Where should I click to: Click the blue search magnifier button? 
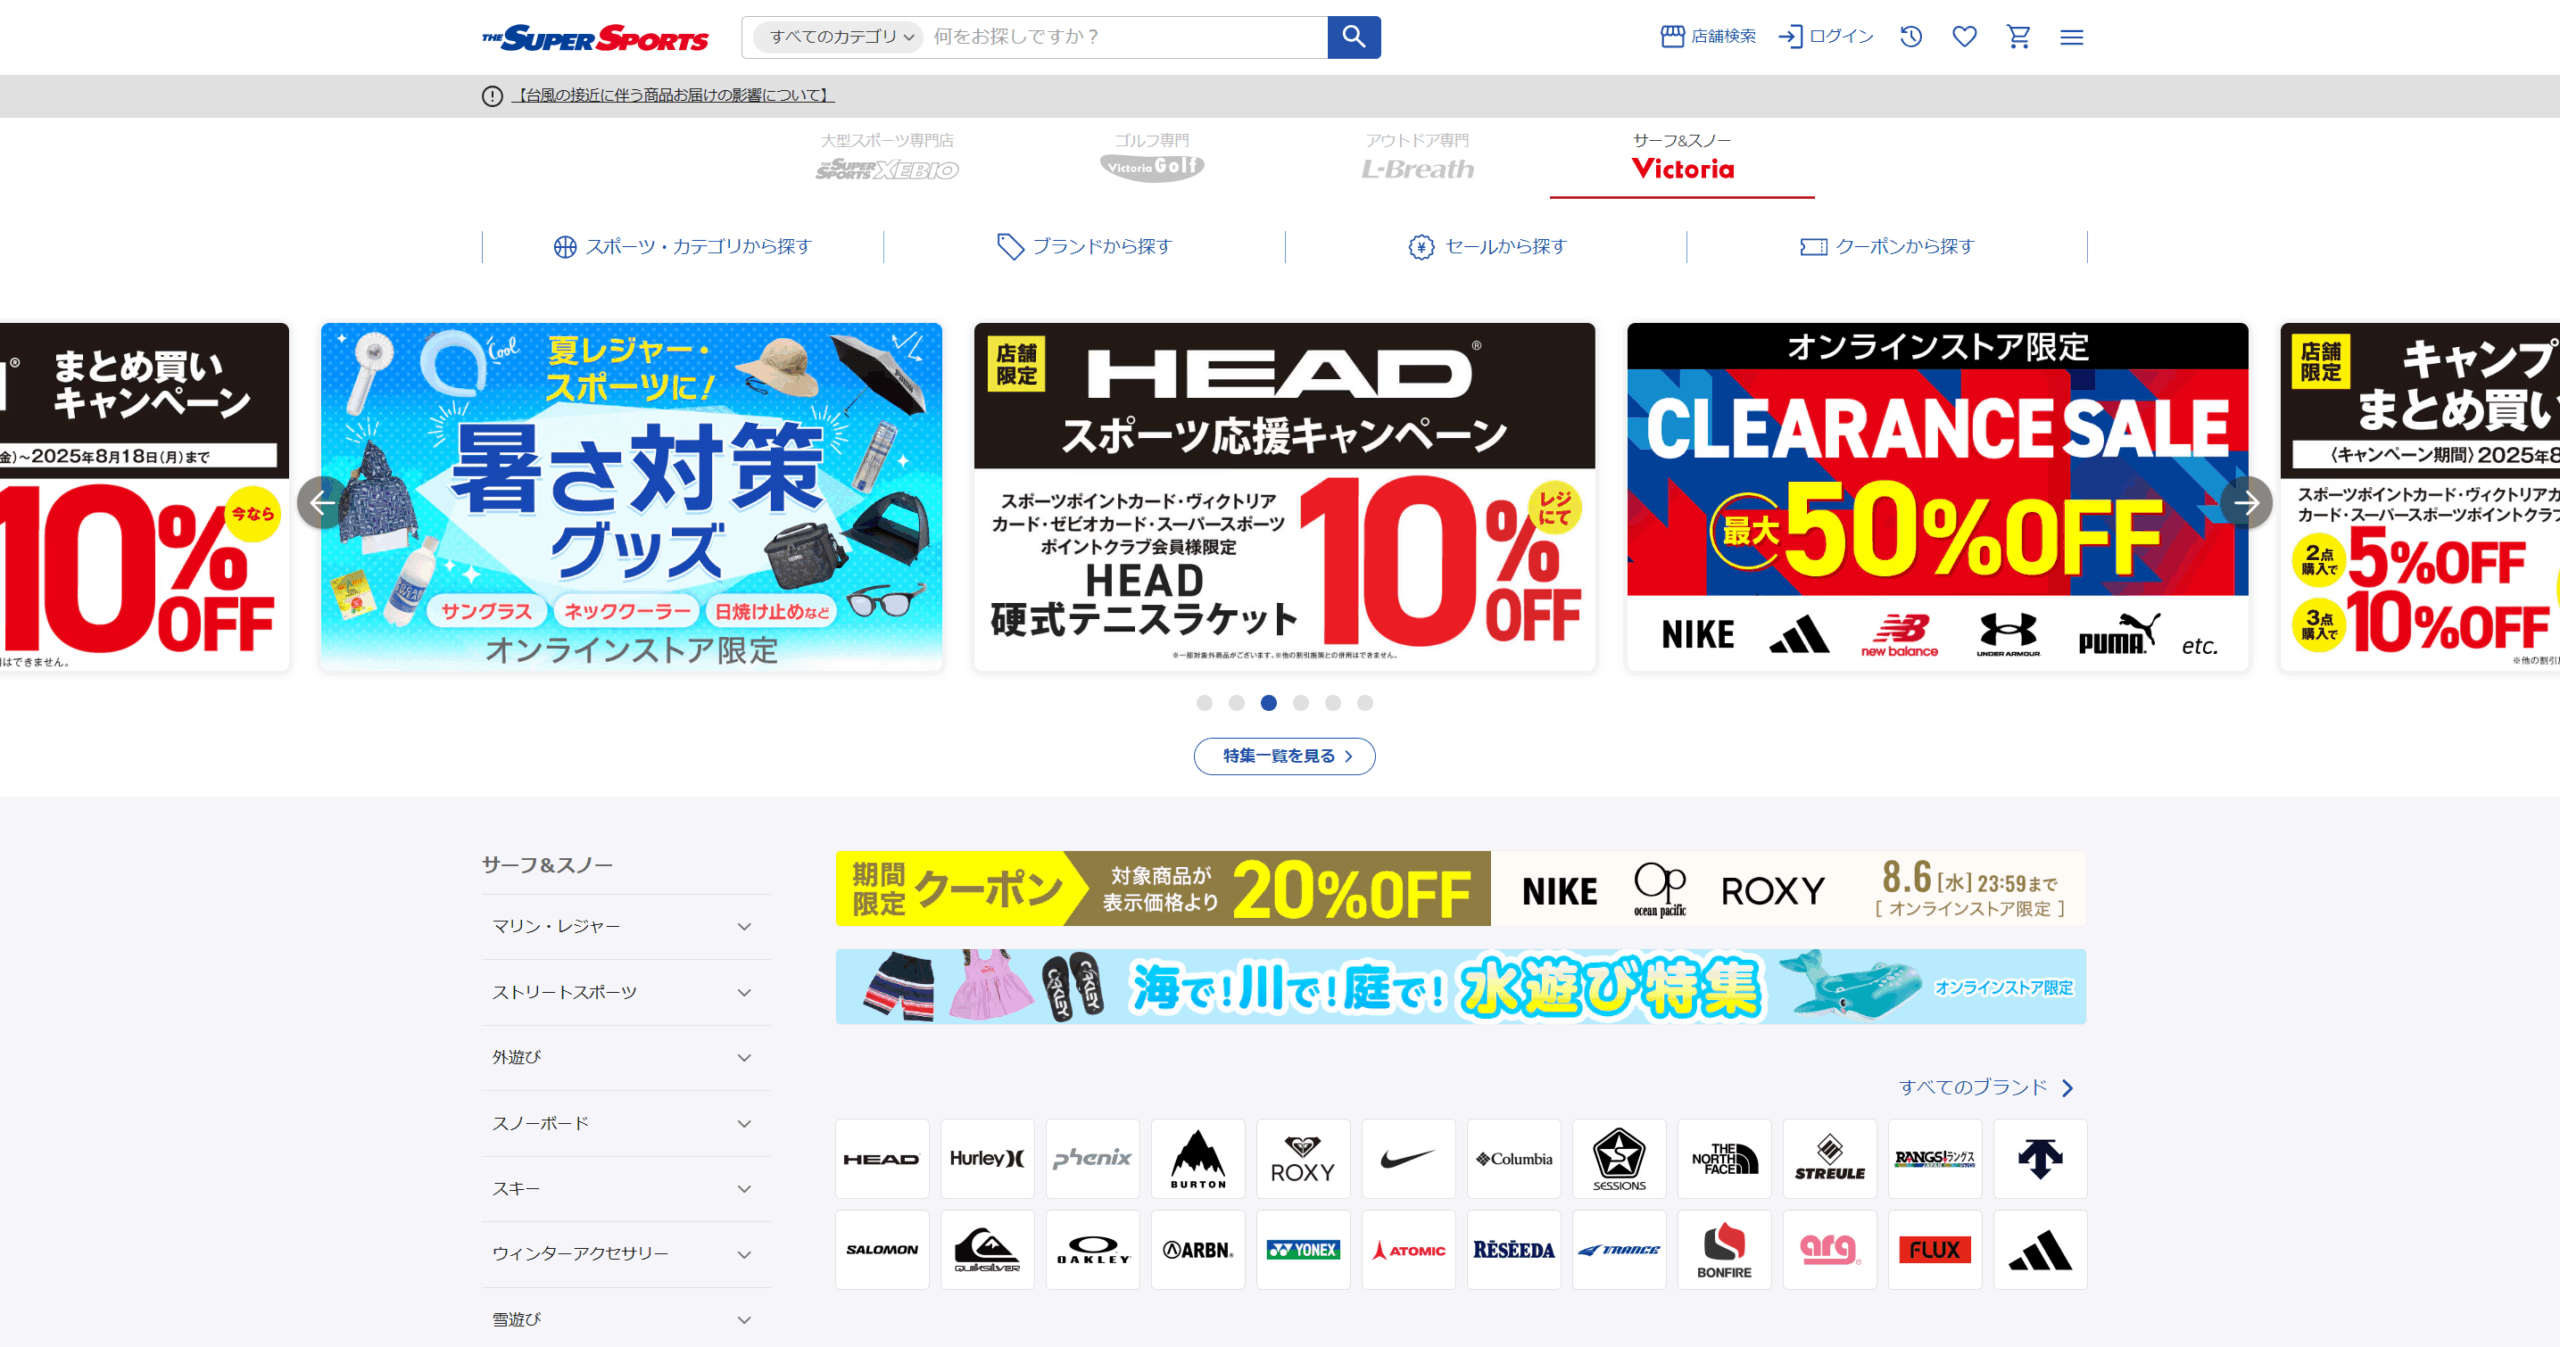tap(1354, 37)
